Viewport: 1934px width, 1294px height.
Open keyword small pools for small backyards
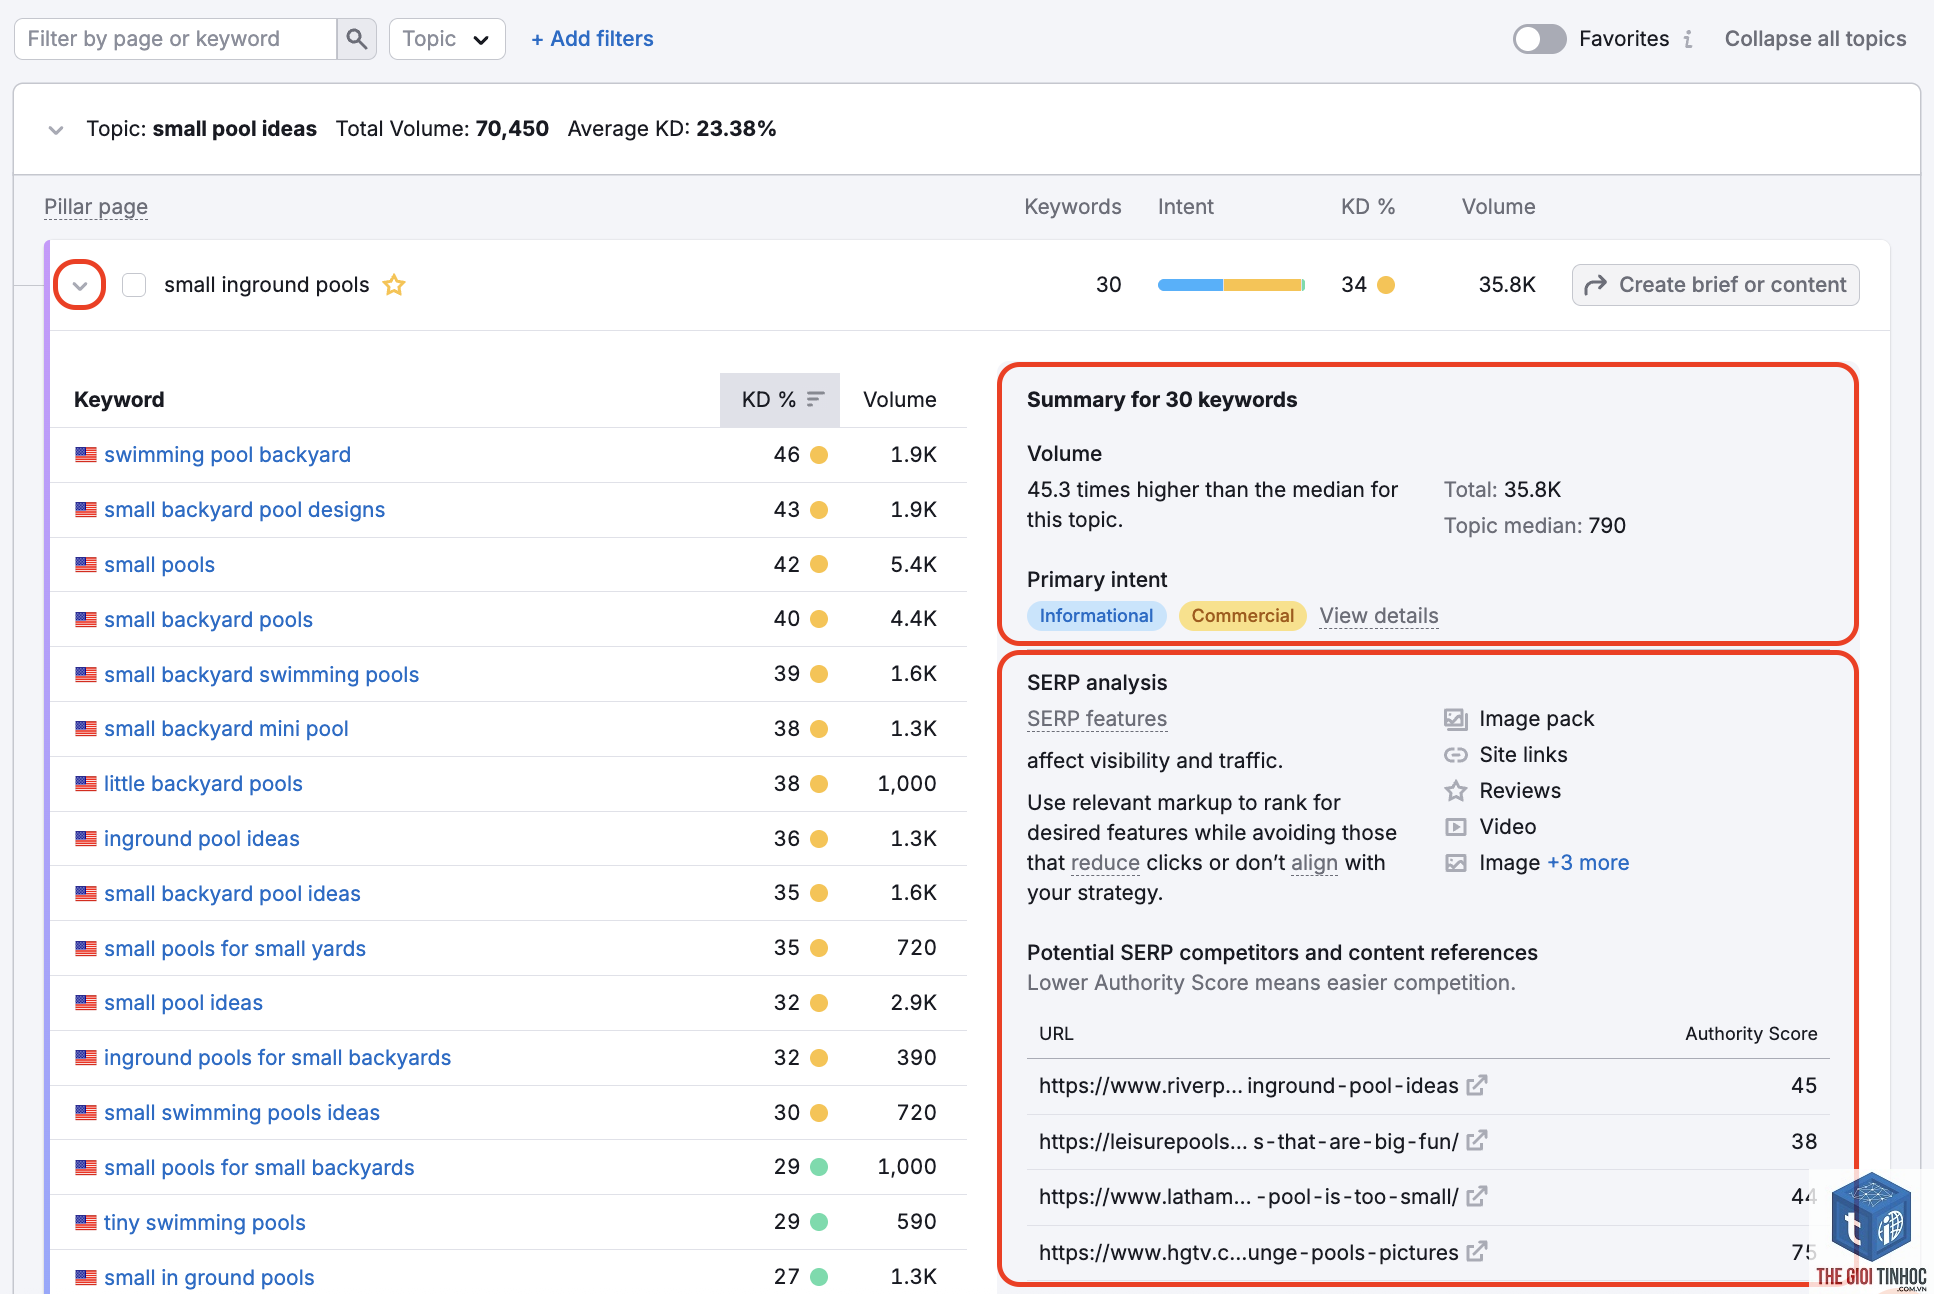(259, 1168)
